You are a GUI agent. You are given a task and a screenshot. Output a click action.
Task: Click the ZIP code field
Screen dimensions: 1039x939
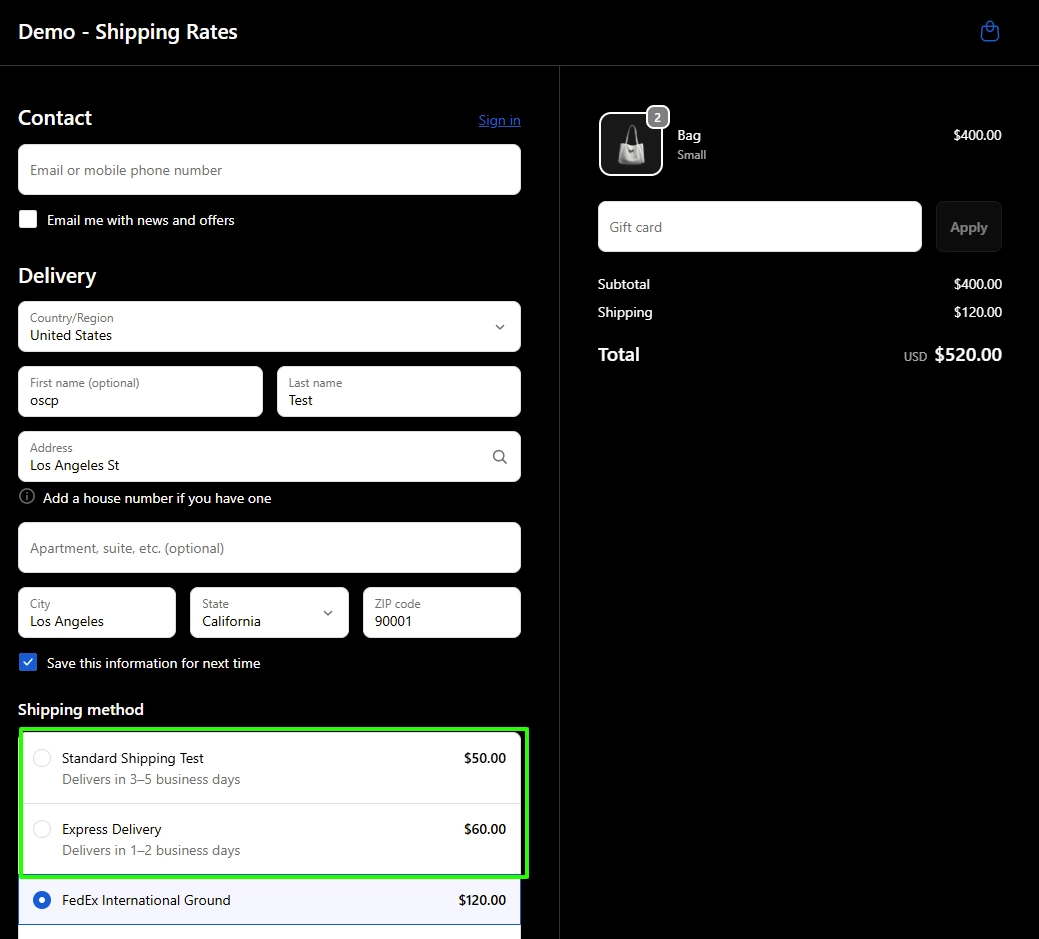tap(441, 612)
